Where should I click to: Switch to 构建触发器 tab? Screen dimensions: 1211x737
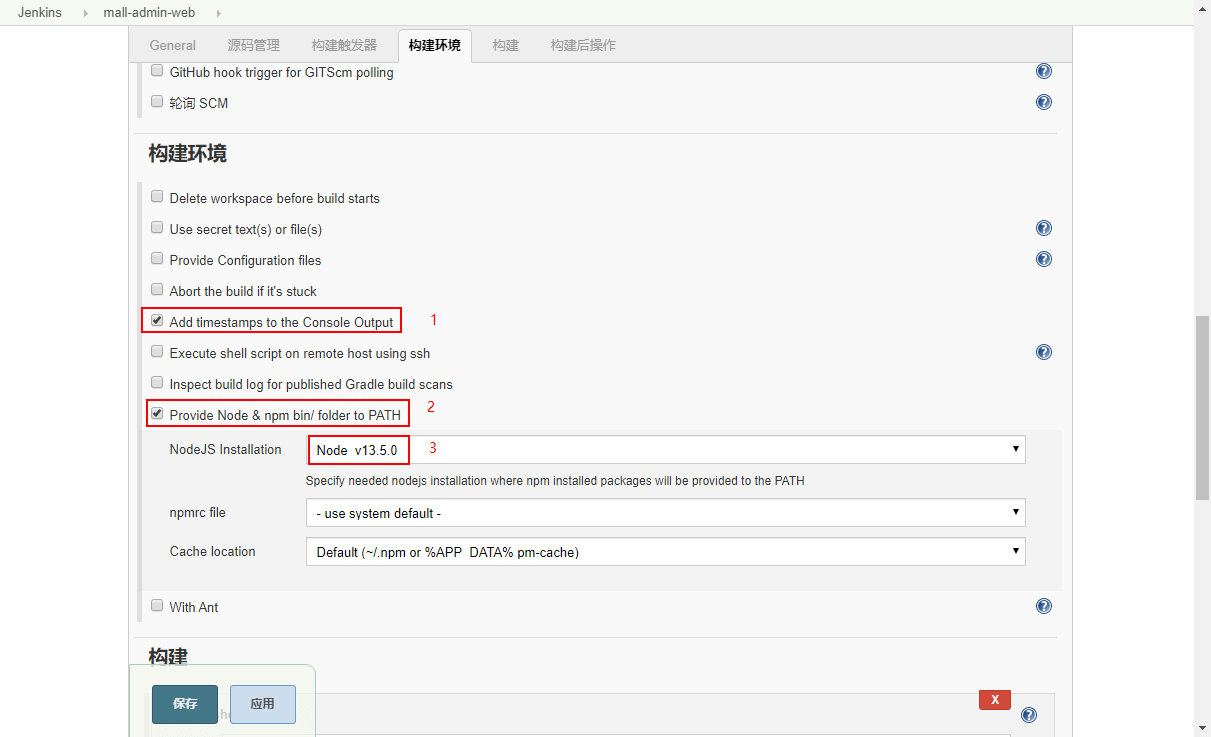[344, 45]
